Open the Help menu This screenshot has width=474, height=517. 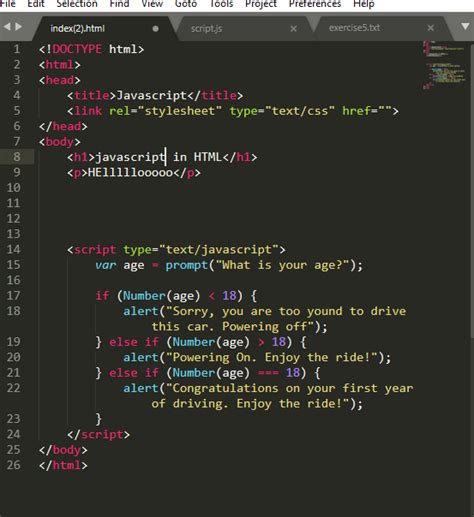click(364, 4)
